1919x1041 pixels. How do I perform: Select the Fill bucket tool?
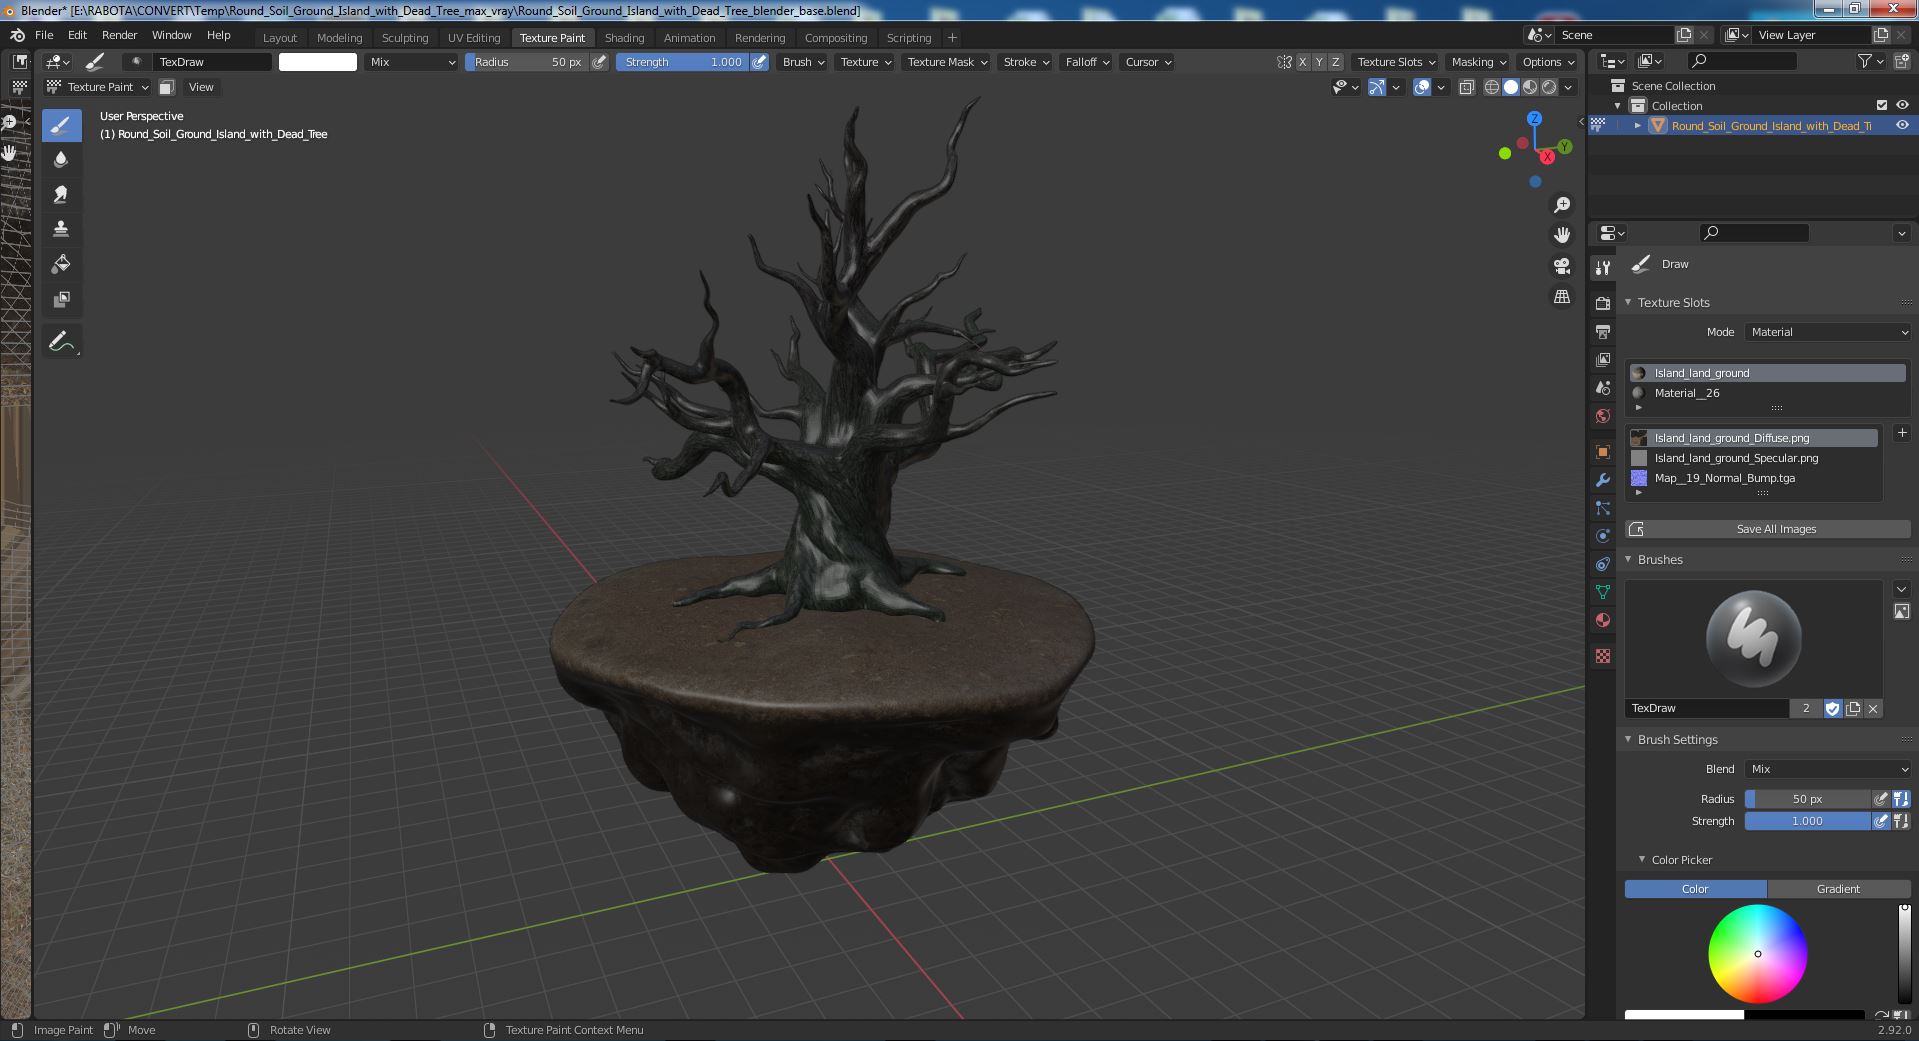(x=61, y=264)
